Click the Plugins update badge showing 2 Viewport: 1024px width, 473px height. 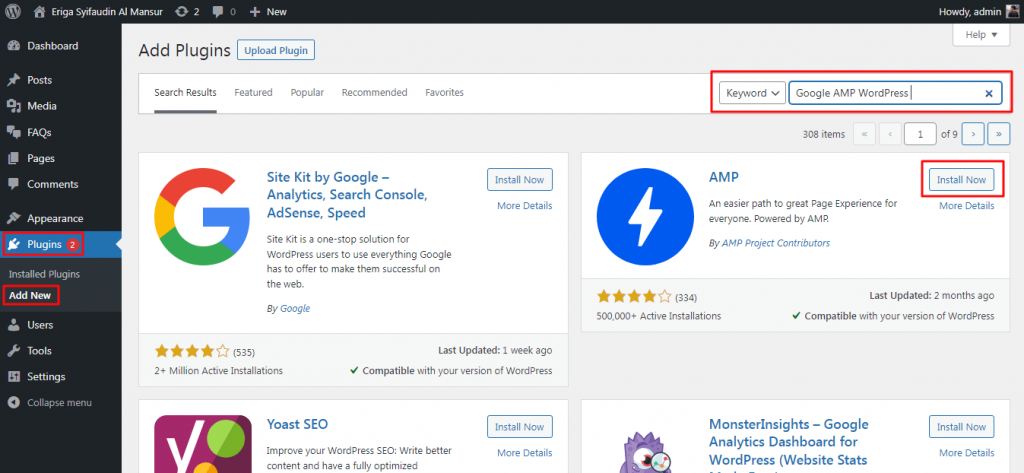[x=72, y=244]
